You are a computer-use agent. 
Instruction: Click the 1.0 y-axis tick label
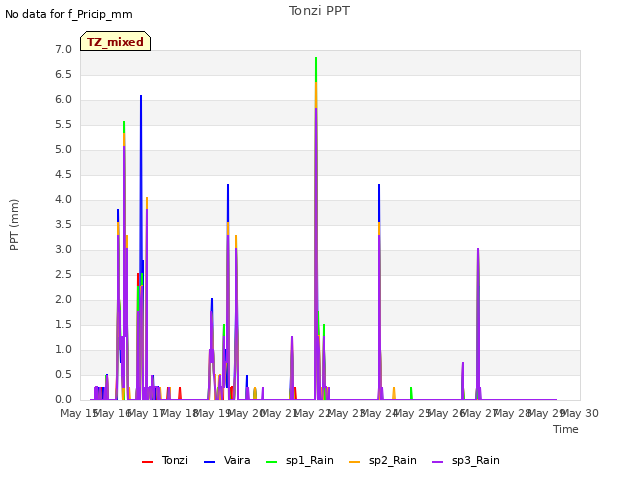[x=63, y=350]
